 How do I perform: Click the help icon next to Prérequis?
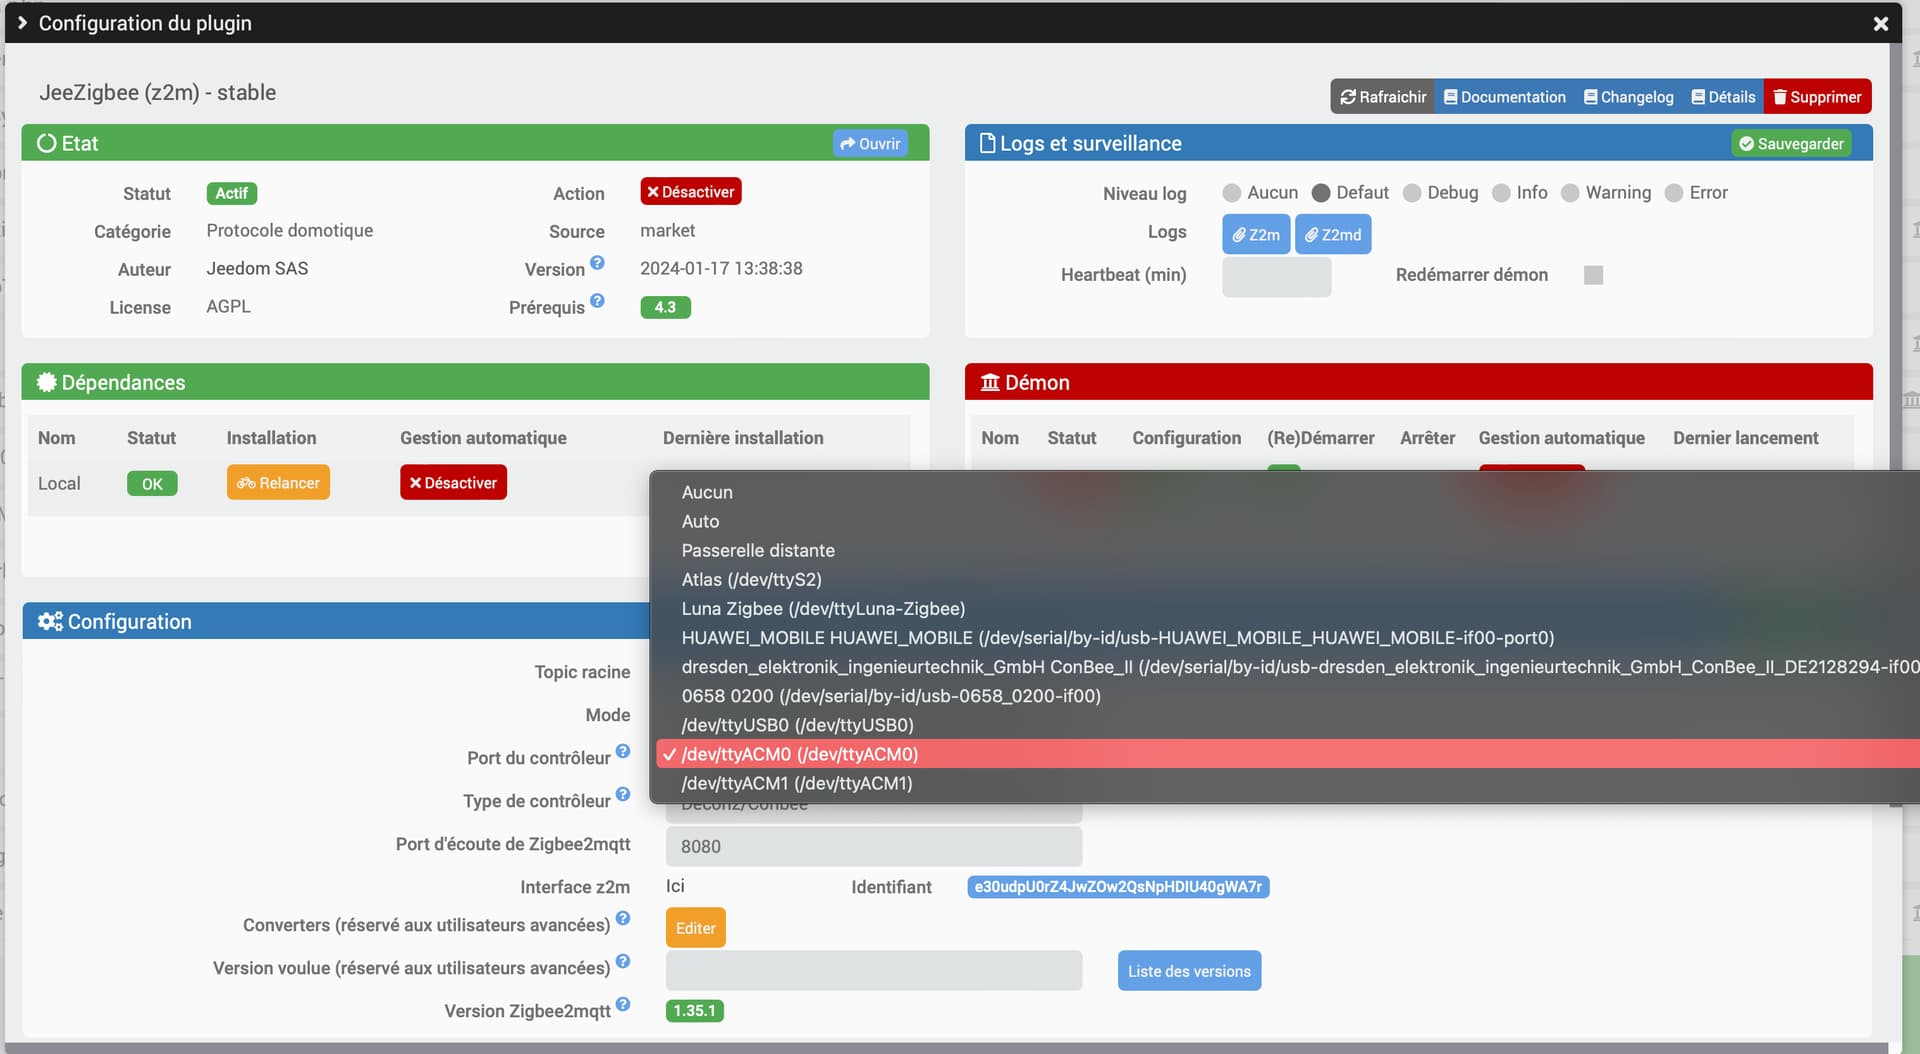[x=597, y=300]
